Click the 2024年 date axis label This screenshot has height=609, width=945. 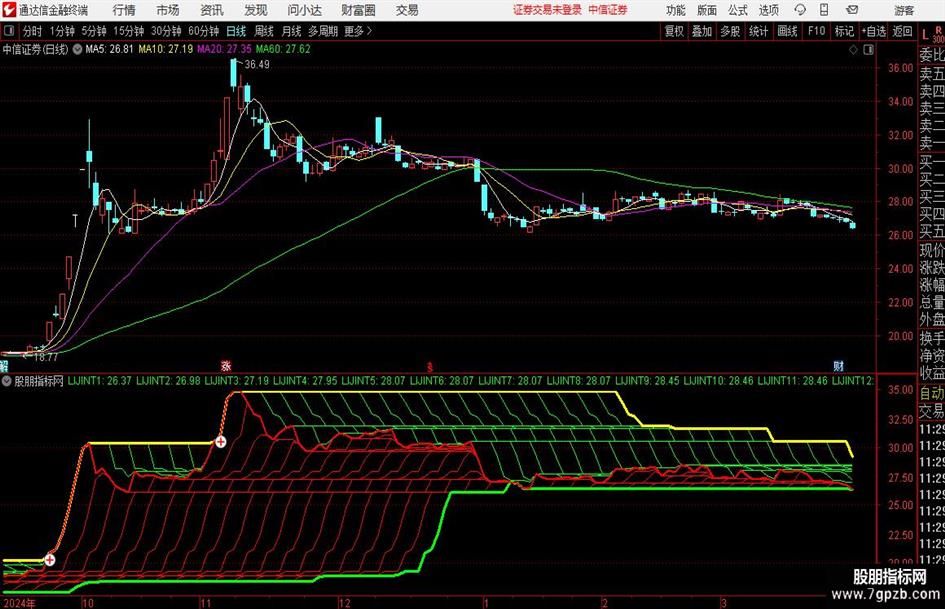[x=19, y=603]
